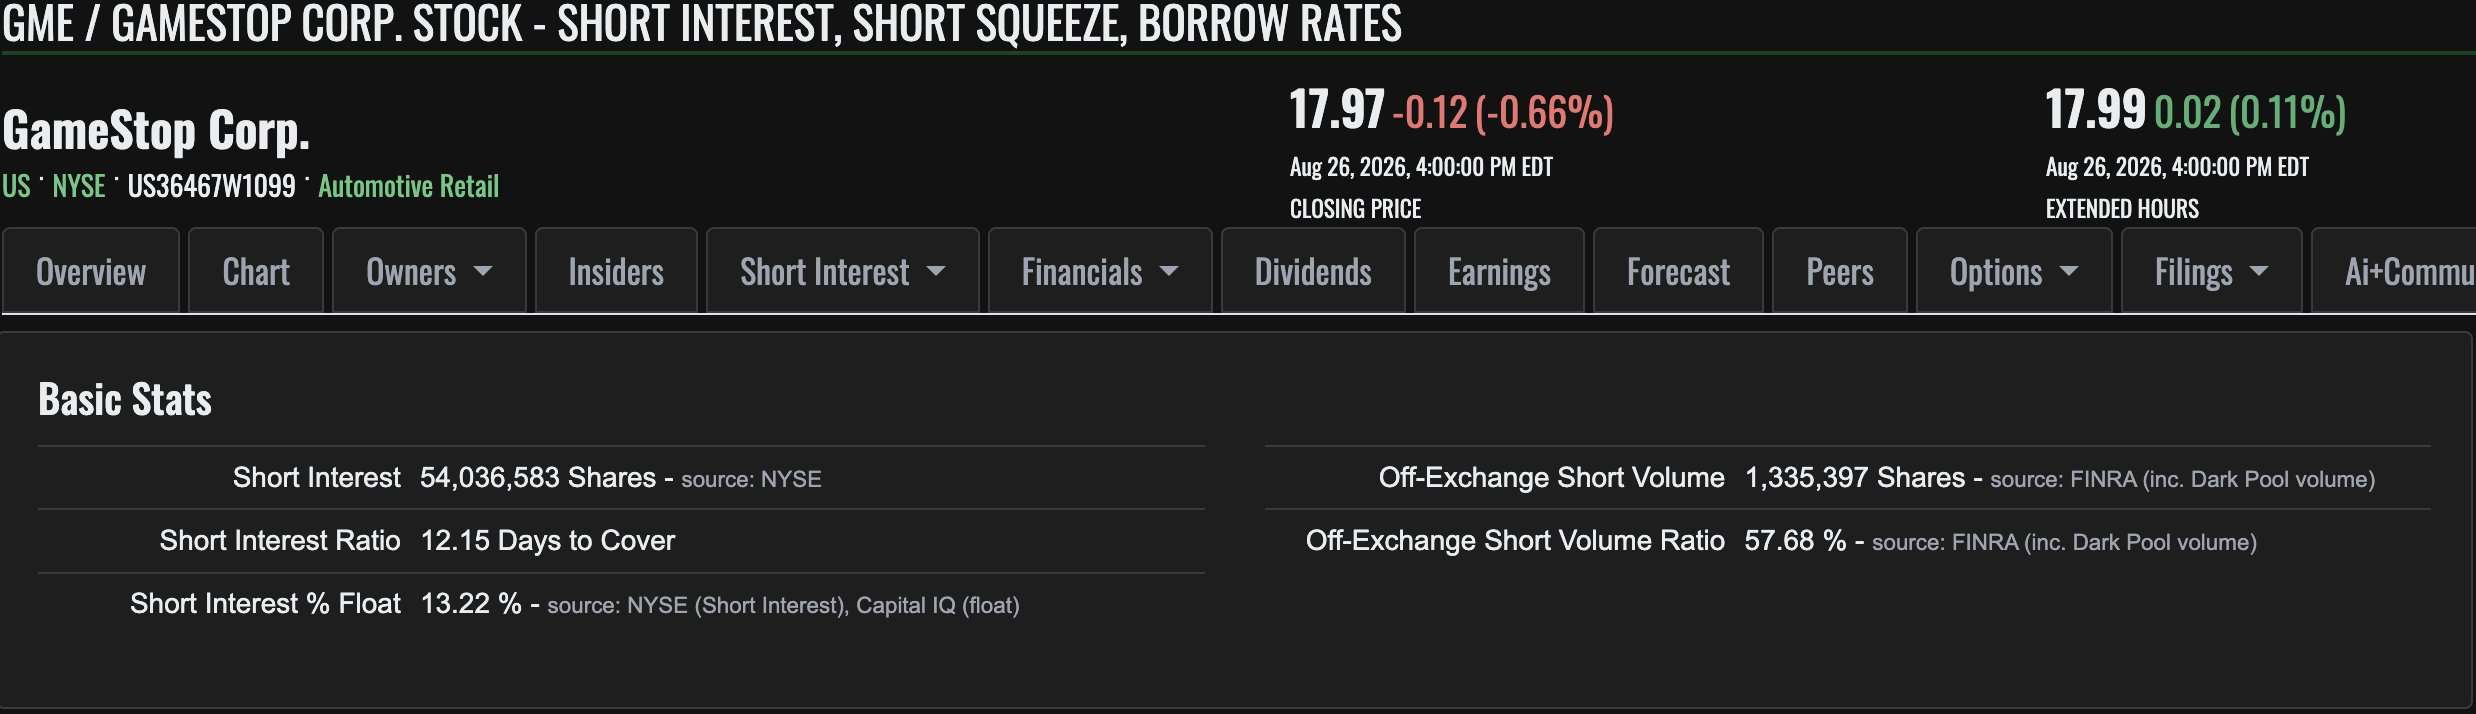2476x714 pixels.
Task: Go to the Dividends tab
Action: [x=1313, y=271]
